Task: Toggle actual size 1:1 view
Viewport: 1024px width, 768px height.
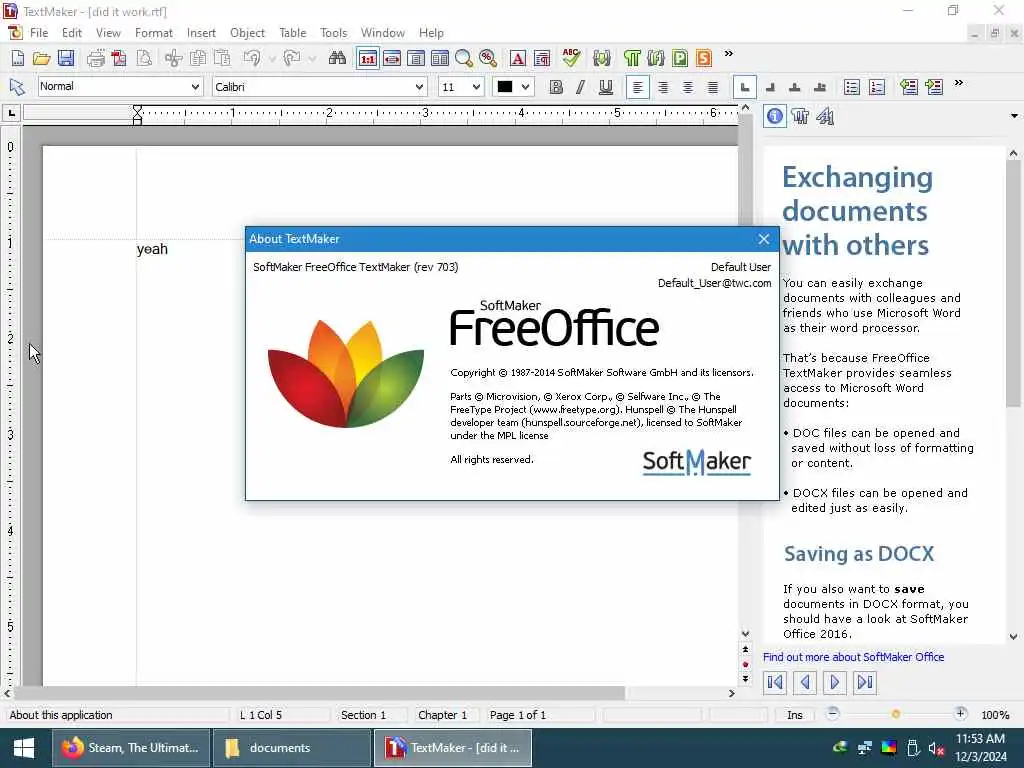Action: (x=368, y=58)
